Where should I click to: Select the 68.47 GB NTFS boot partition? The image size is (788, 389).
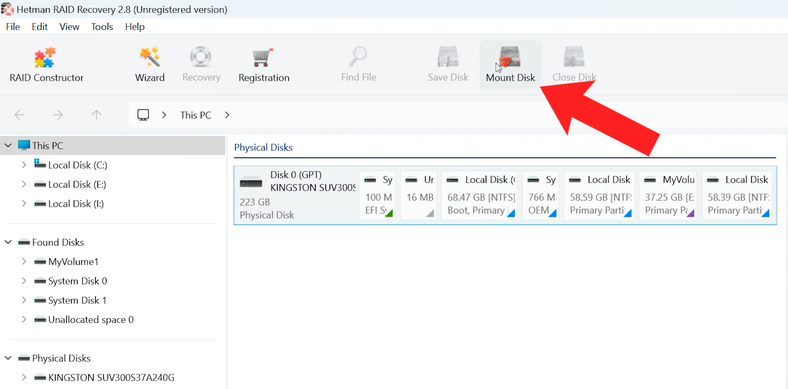(x=479, y=195)
